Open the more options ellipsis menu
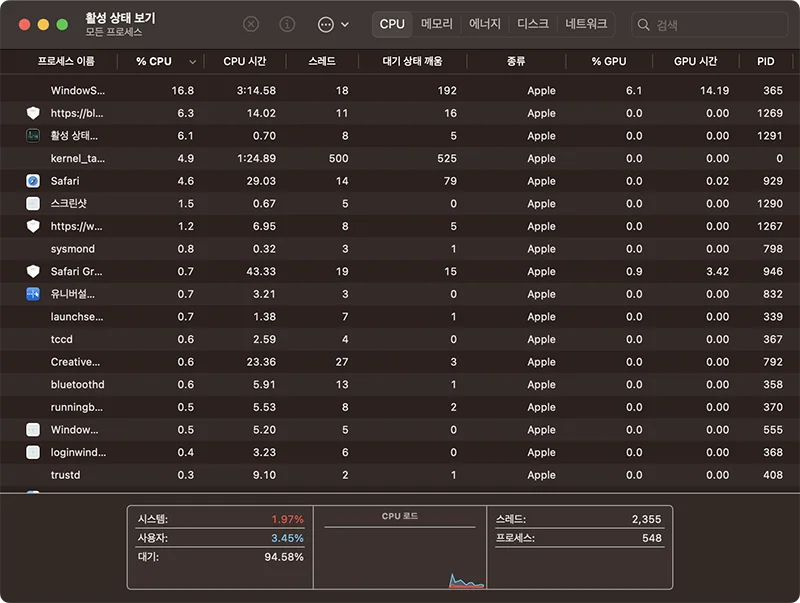Image resolution: width=800 pixels, height=603 pixels. [326, 24]
